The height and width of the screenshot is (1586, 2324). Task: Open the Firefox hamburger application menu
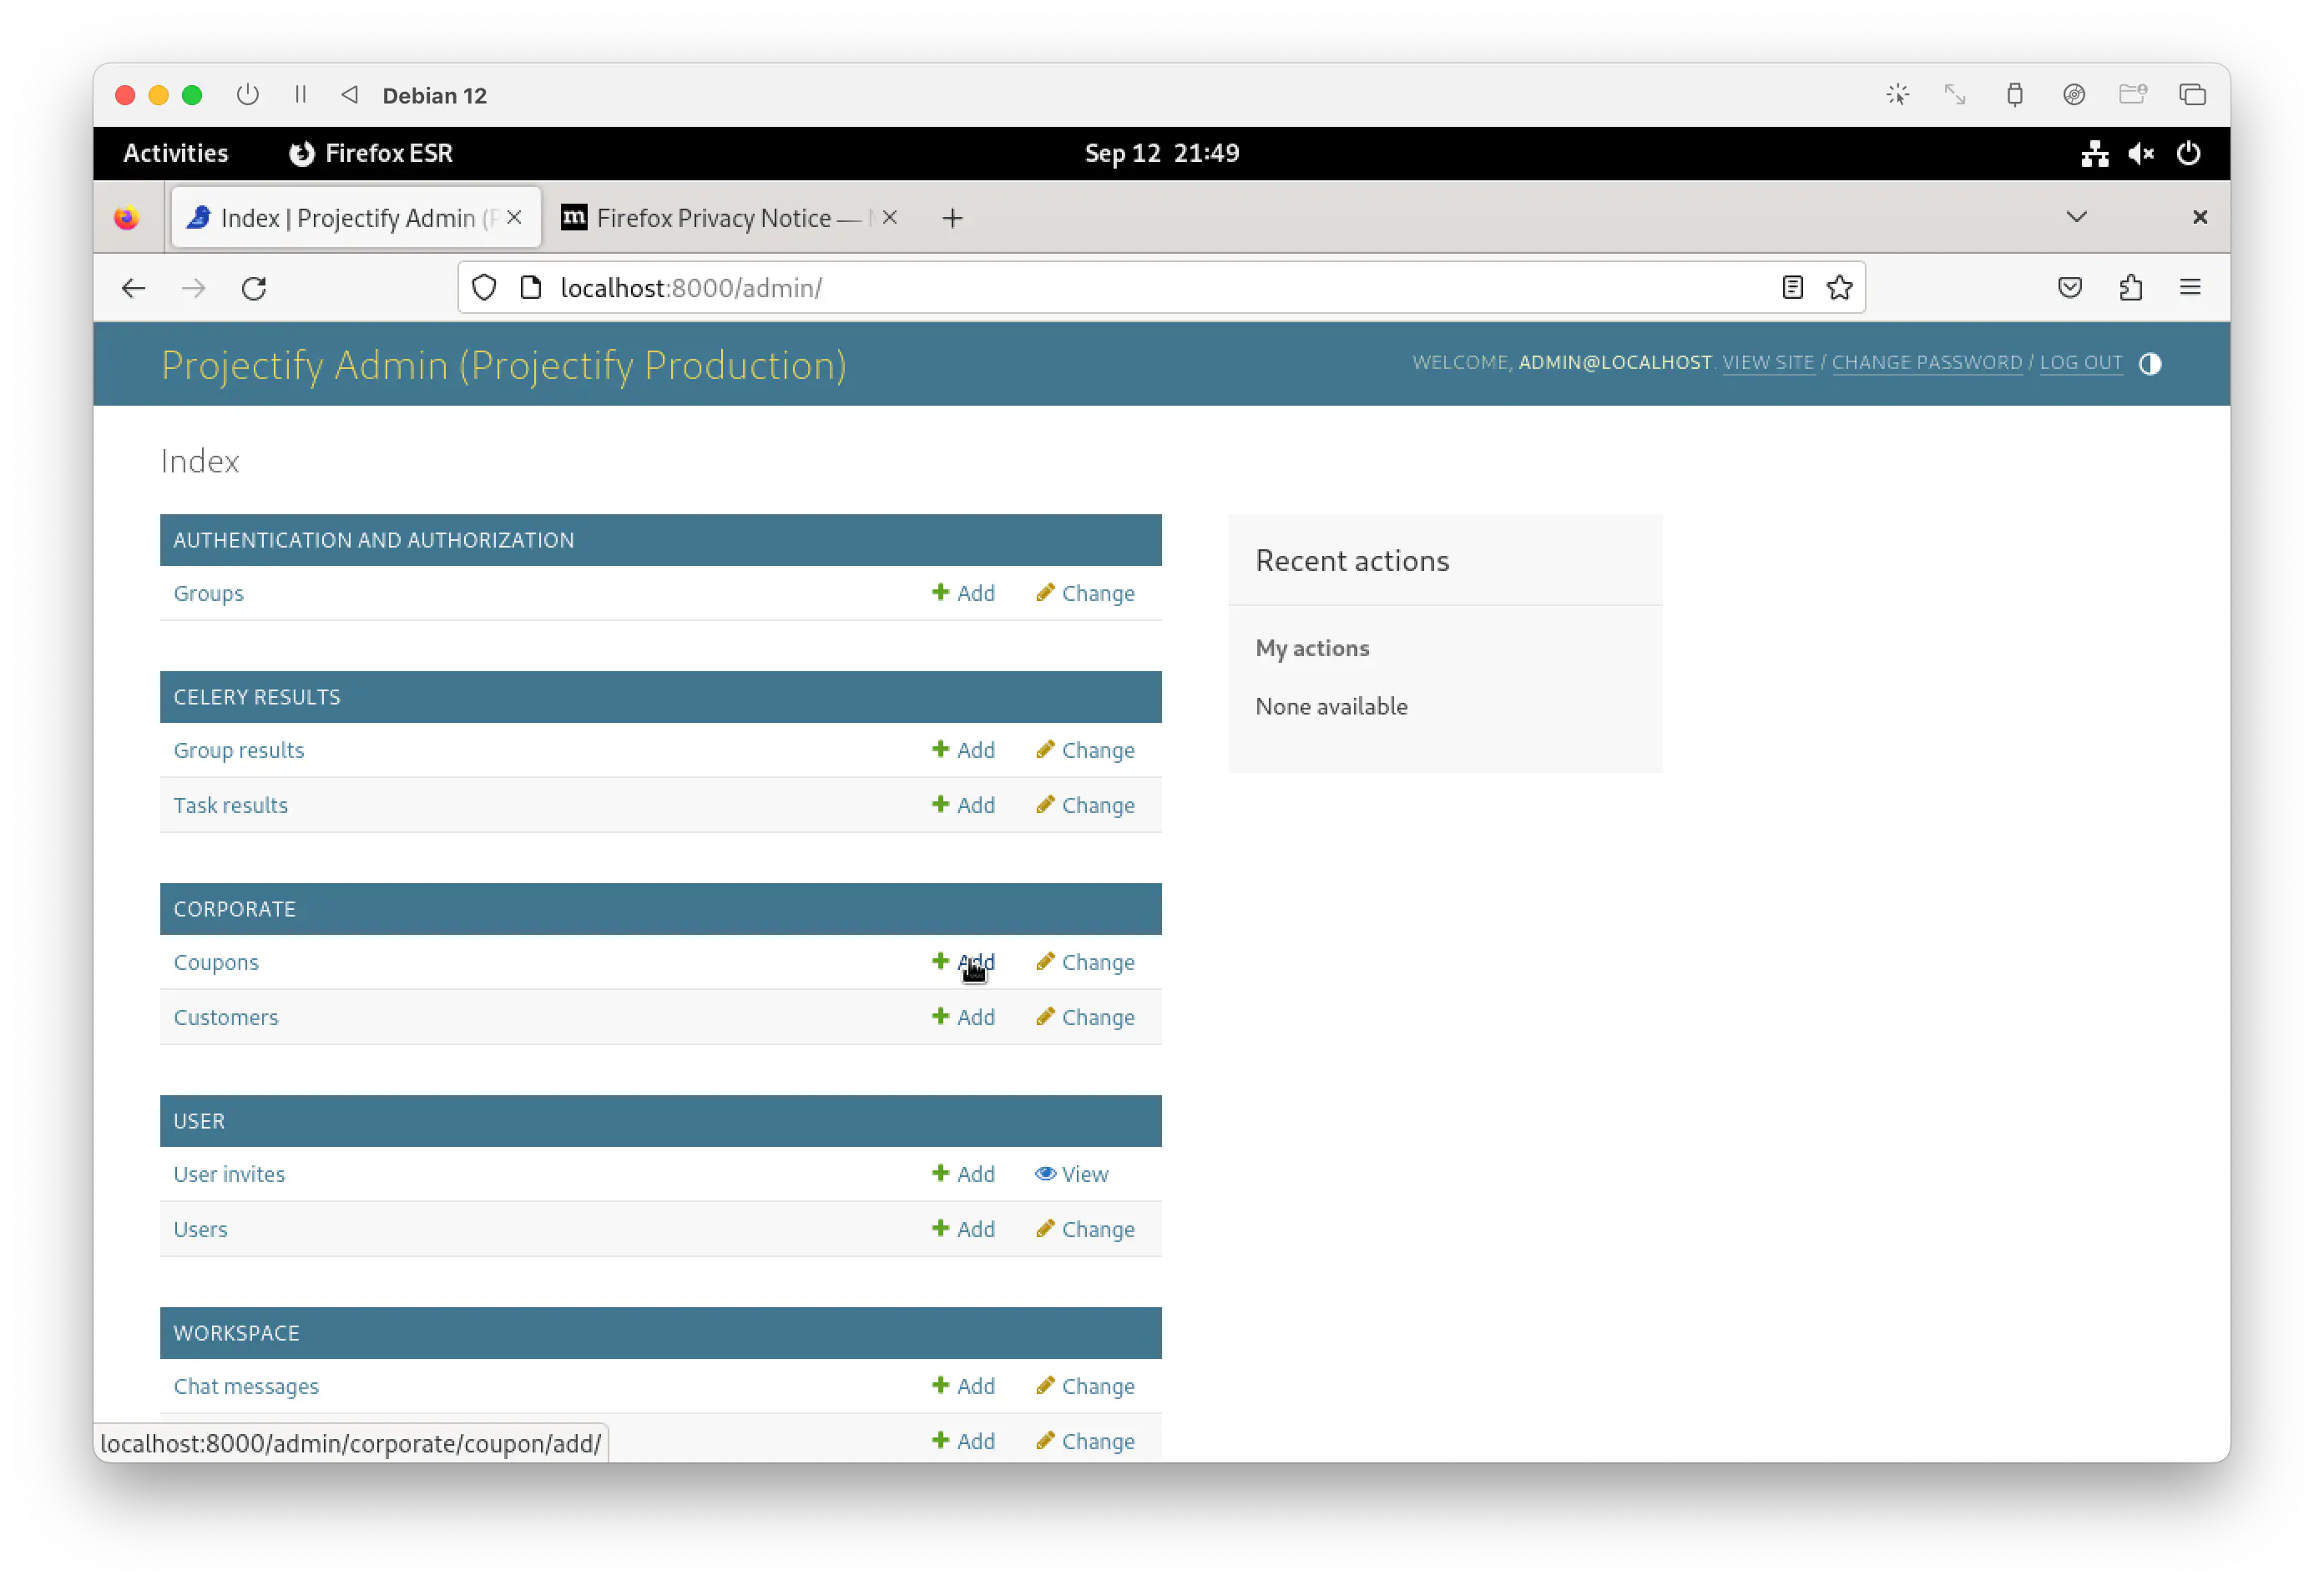(2190, 288)
